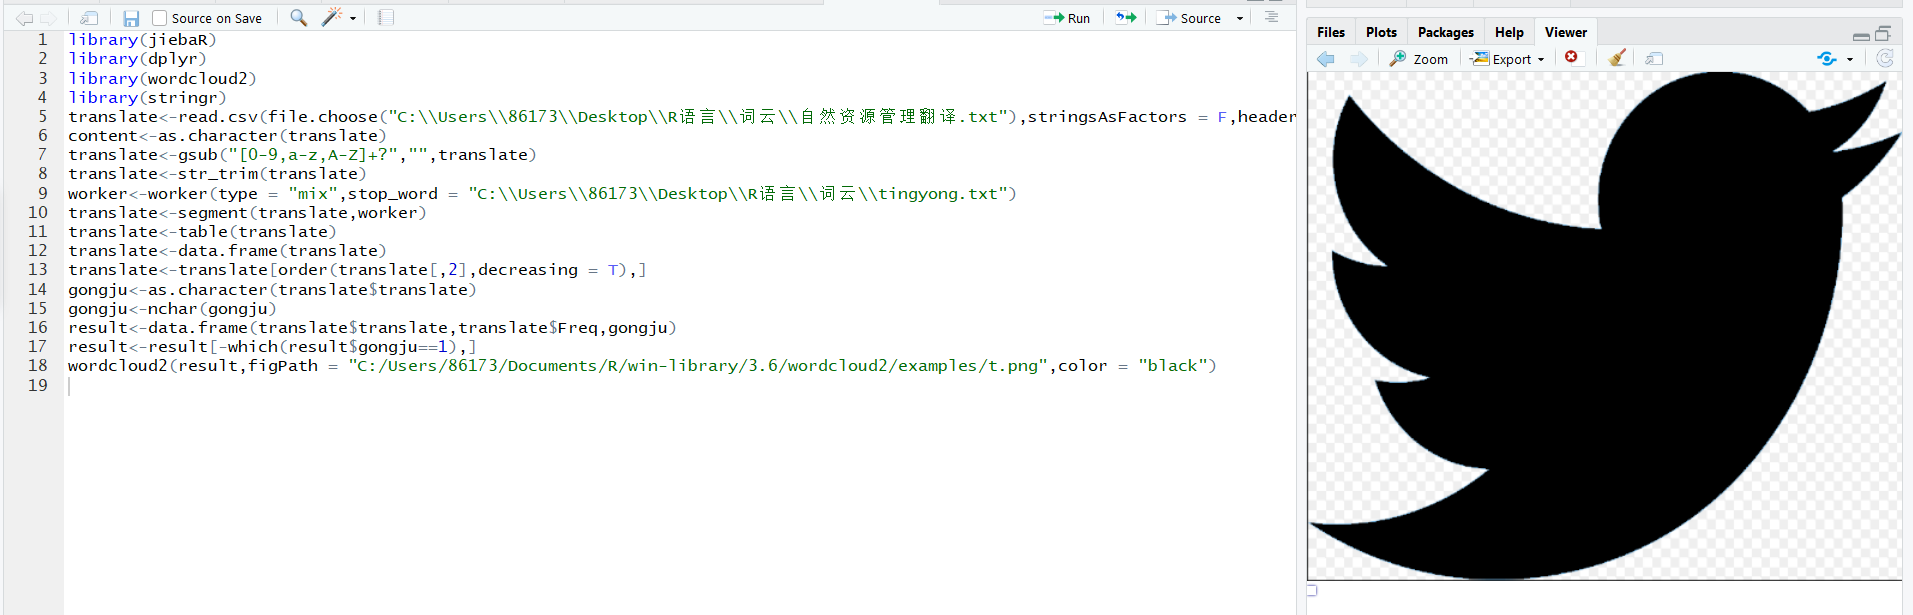Click the code tools magic wand
The height and width of the screenshot is (615, 1913).
(331, 17)
